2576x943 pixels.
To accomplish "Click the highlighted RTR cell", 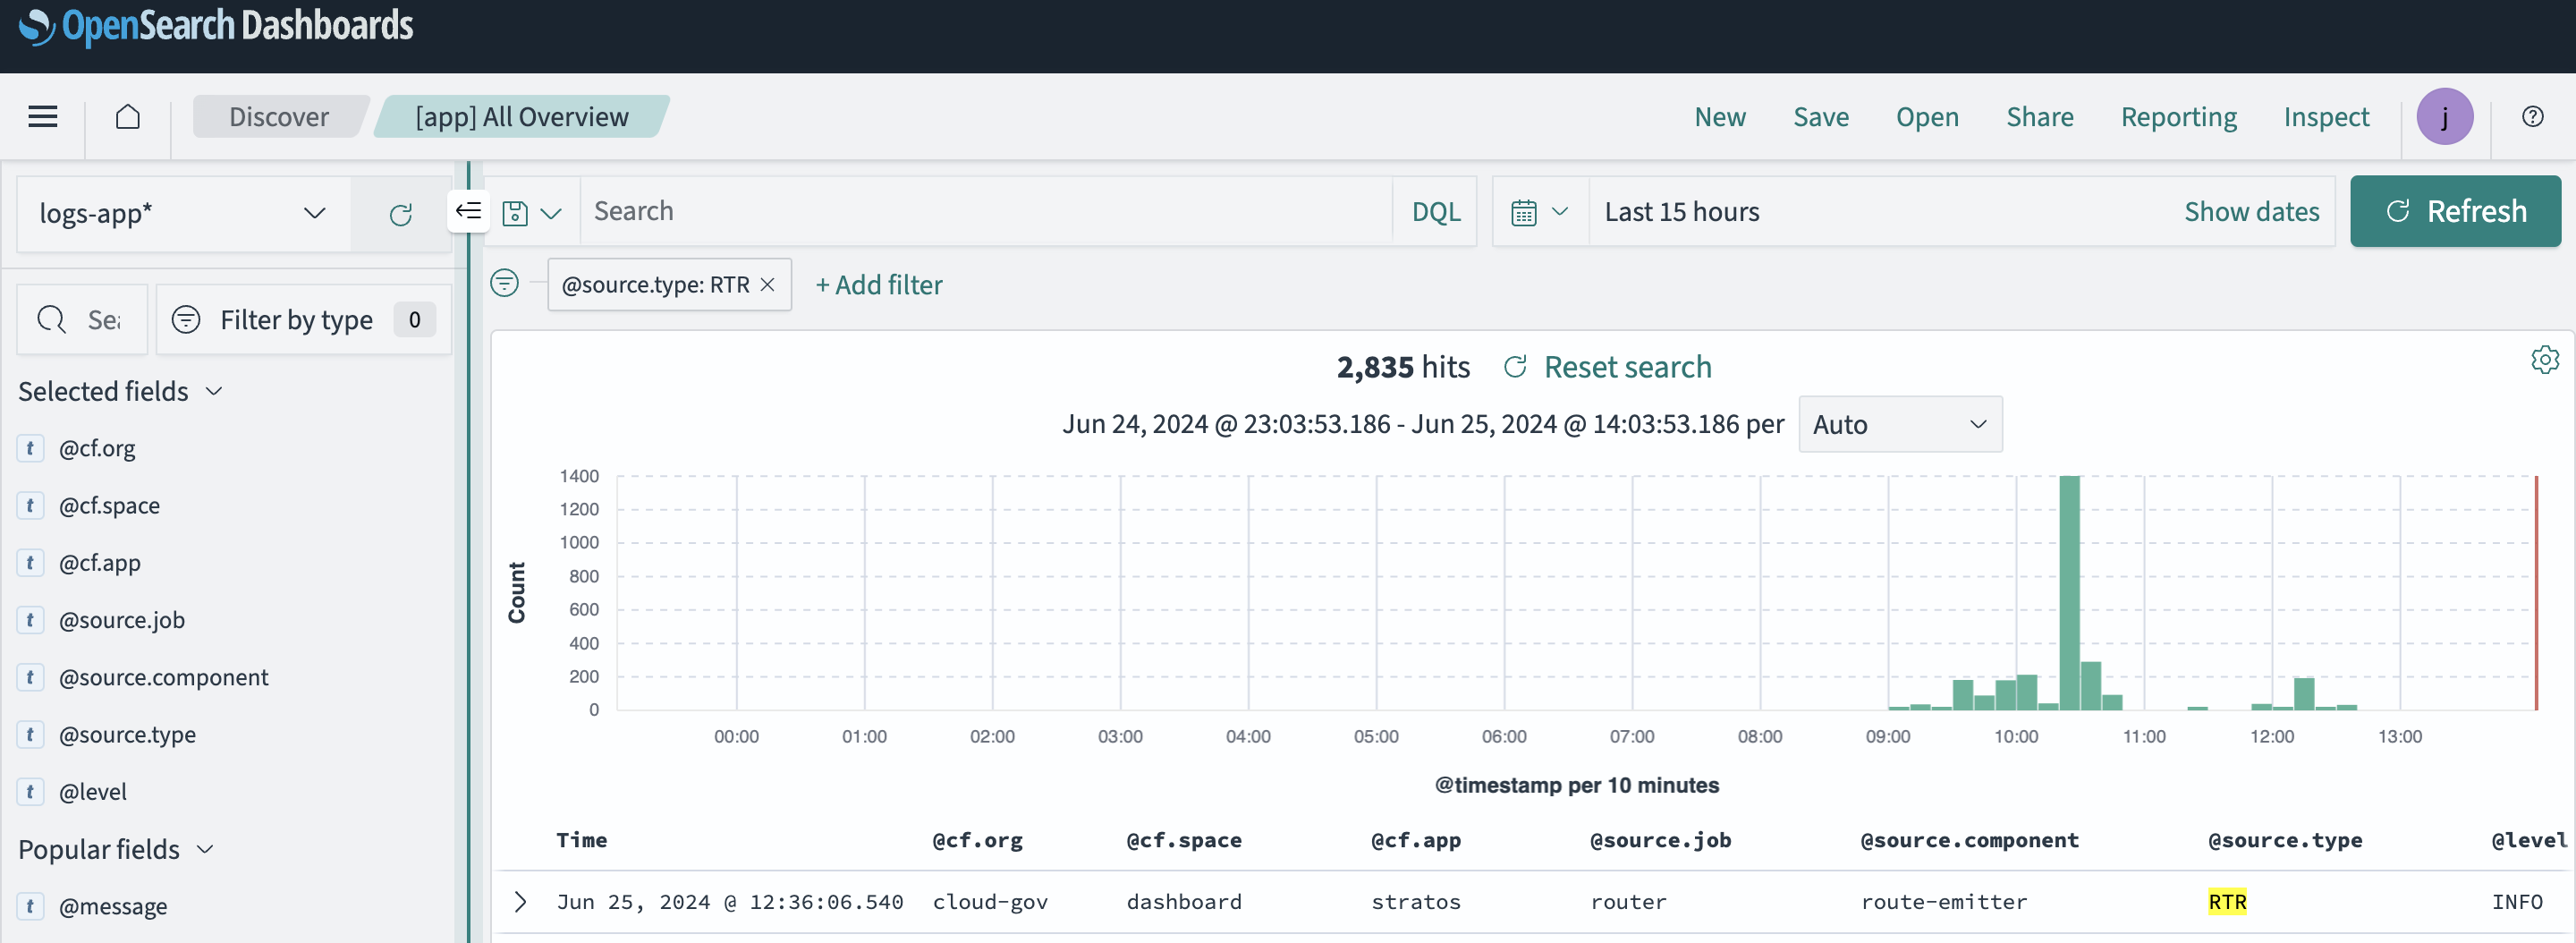I will [2227, 901].
